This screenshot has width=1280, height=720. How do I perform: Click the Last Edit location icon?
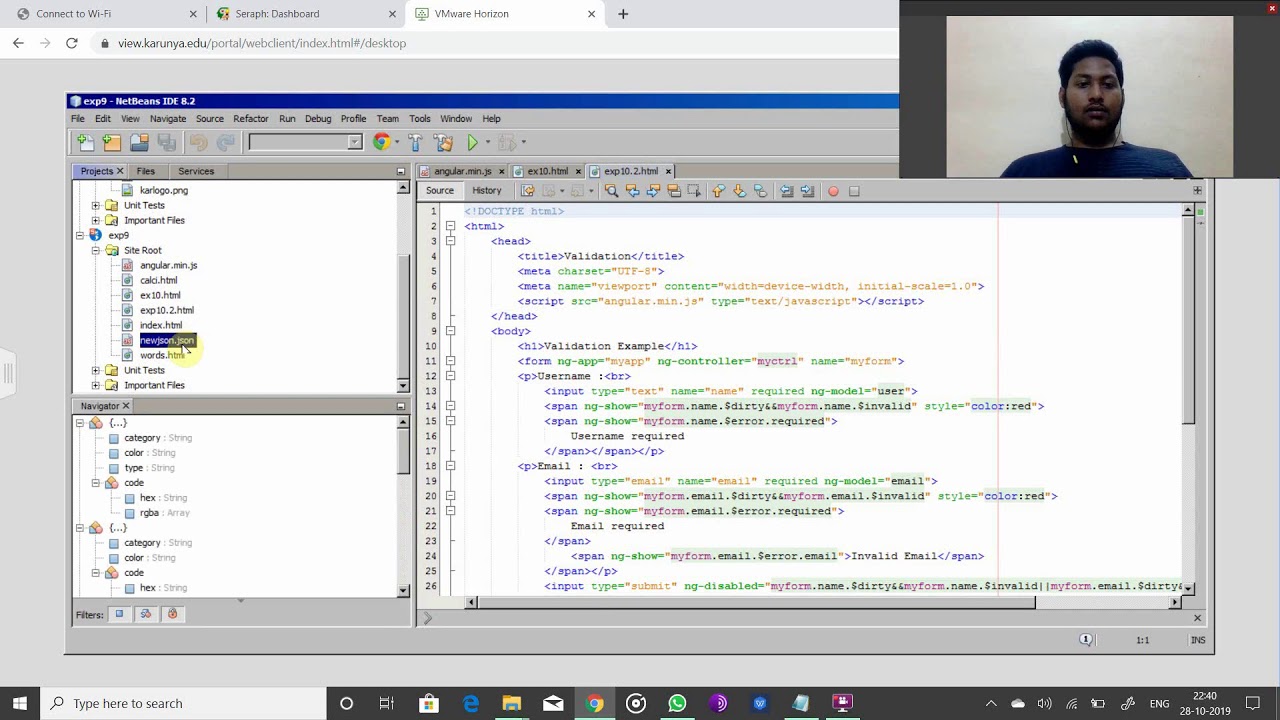(527, 191)
